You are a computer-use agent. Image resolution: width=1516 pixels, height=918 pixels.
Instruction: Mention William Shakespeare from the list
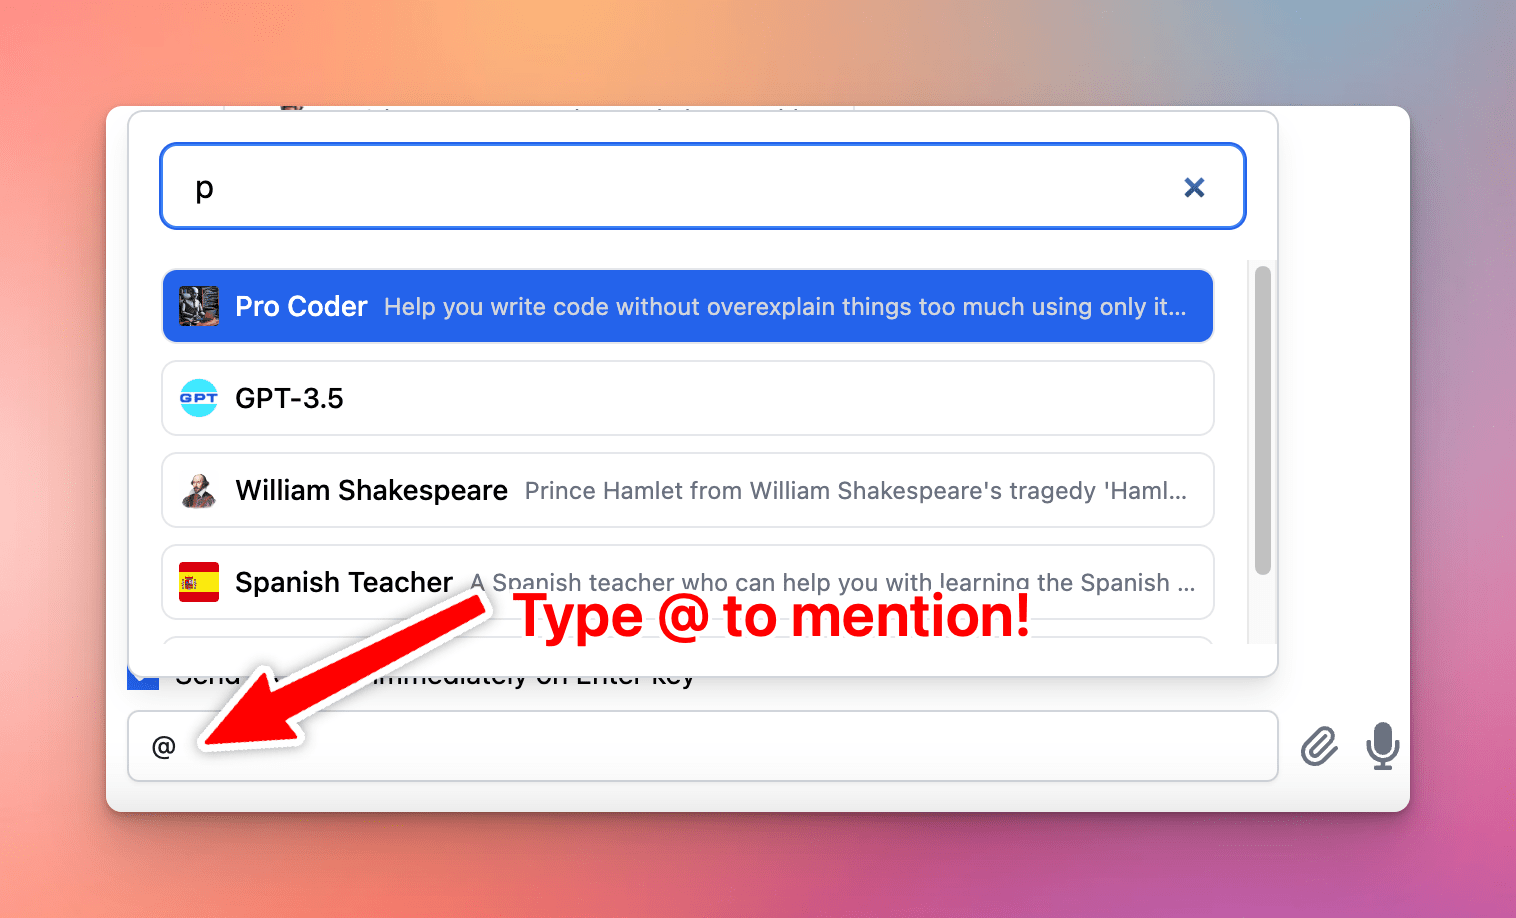point(688,490)
